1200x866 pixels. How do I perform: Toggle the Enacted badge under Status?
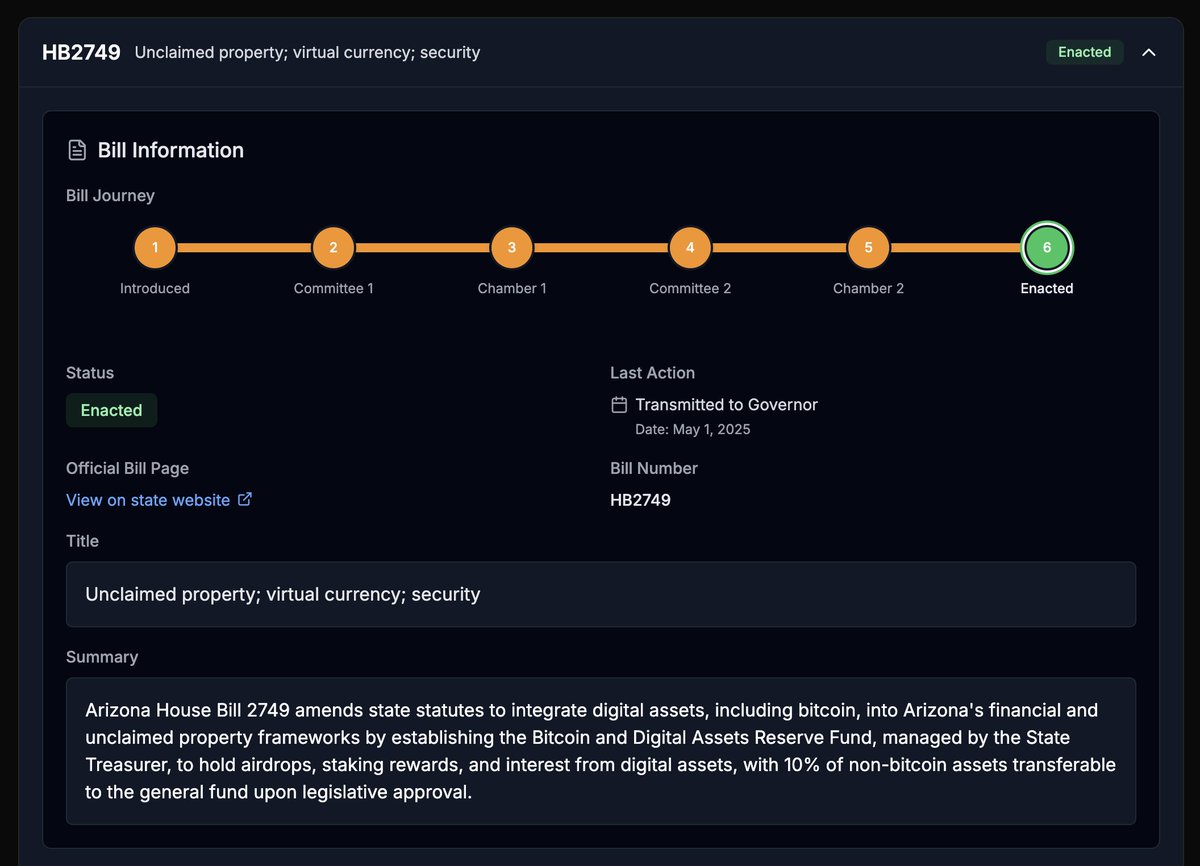click(111, 410)
